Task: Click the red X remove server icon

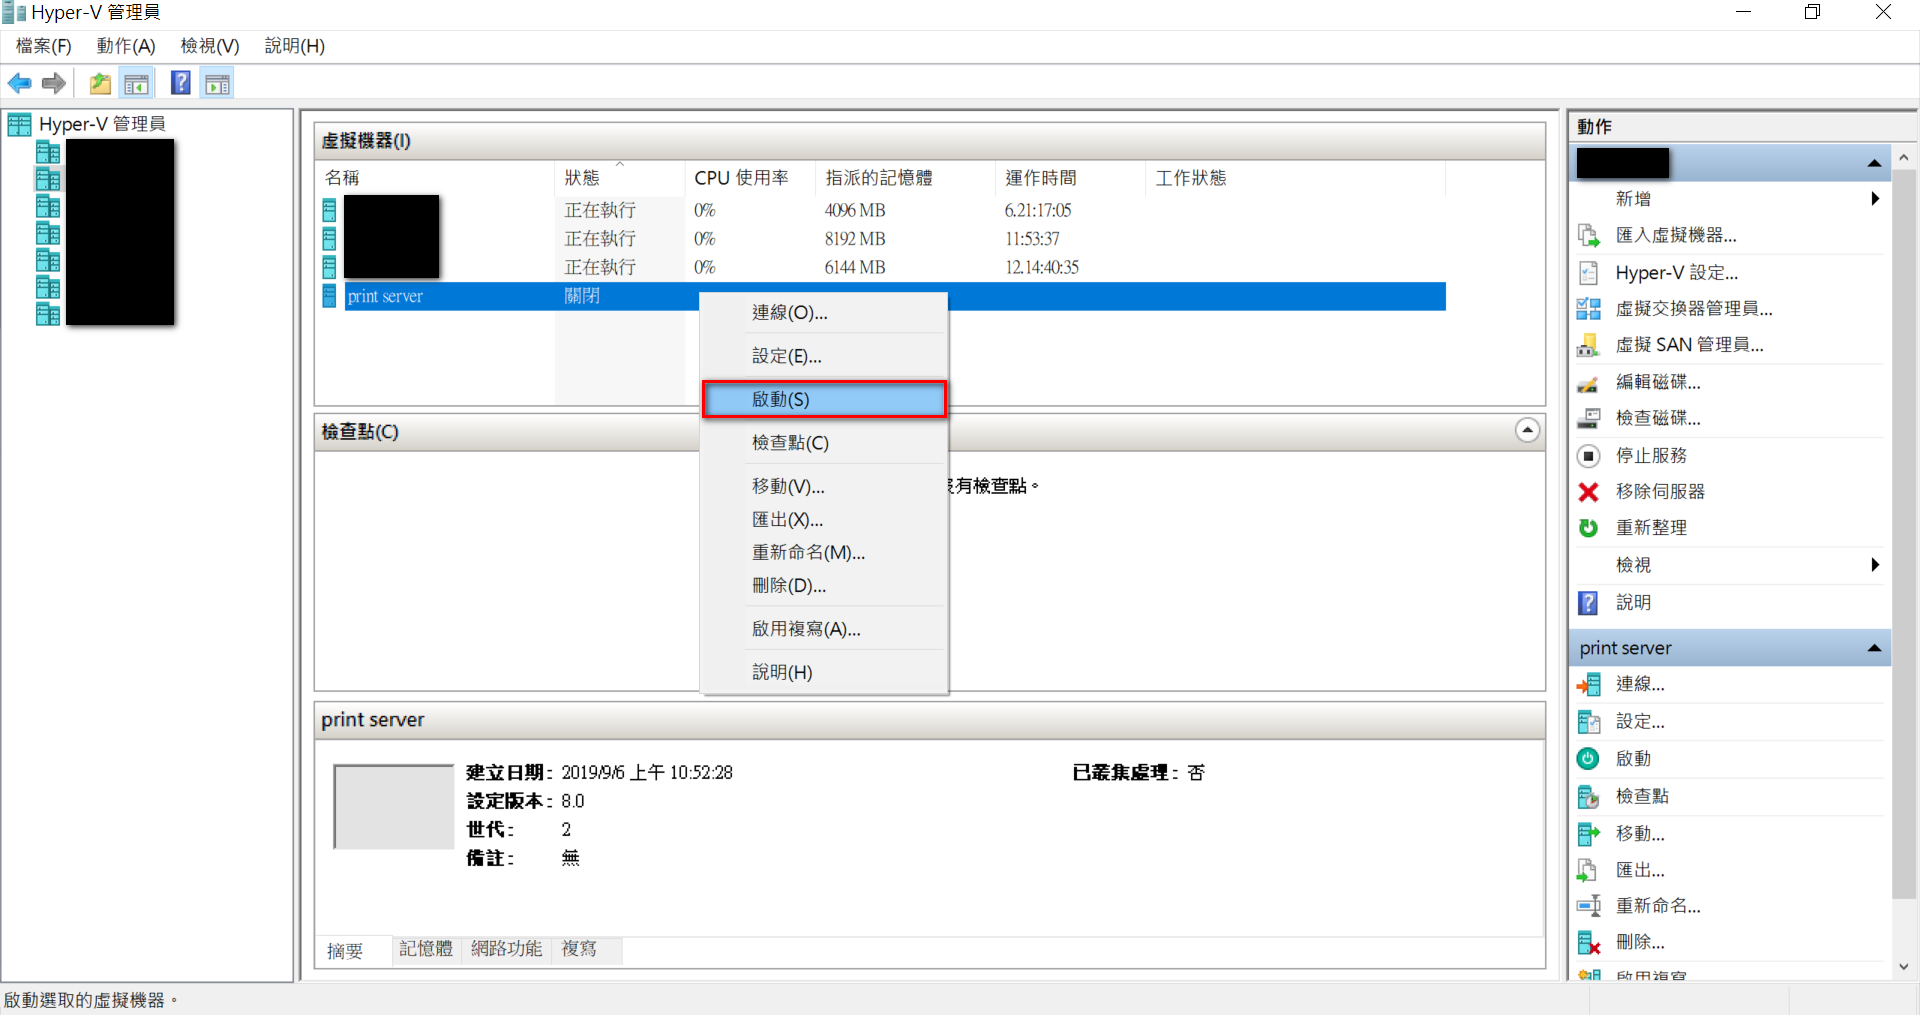Action: [x=1588, y=492]
